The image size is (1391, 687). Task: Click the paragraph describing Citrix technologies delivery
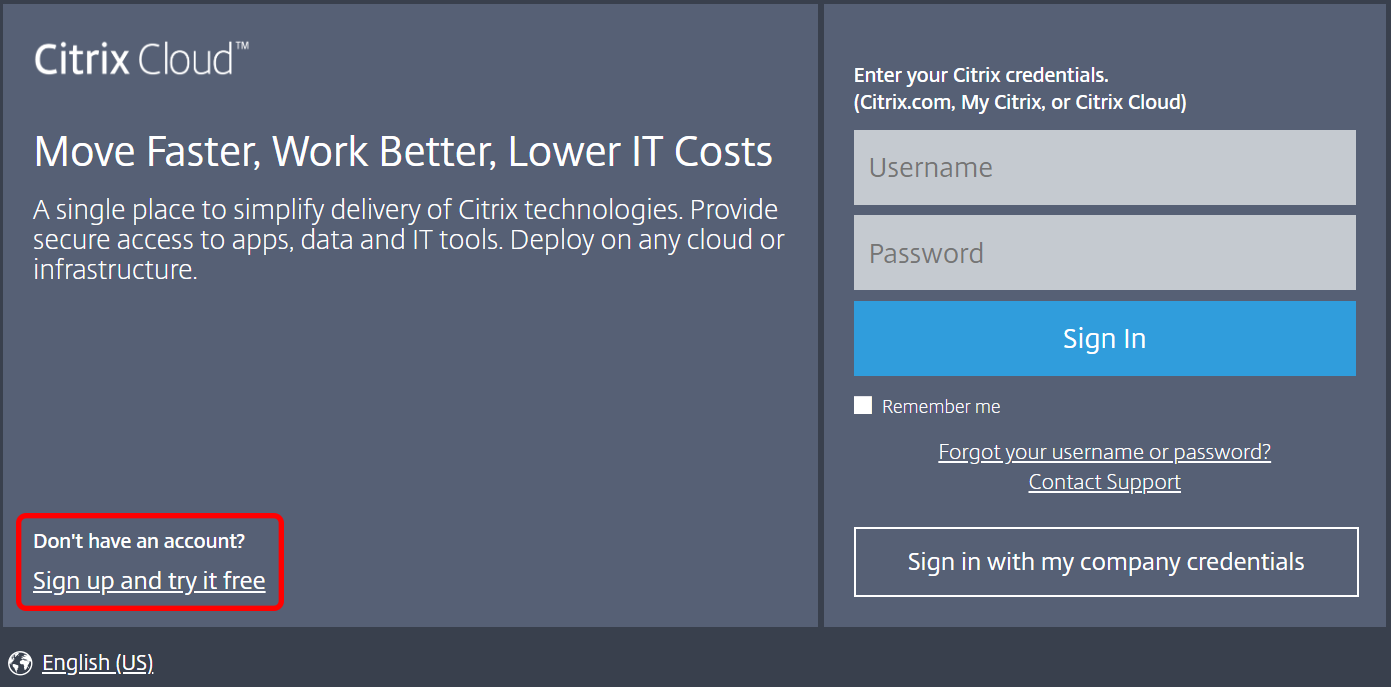click(408, 240)
